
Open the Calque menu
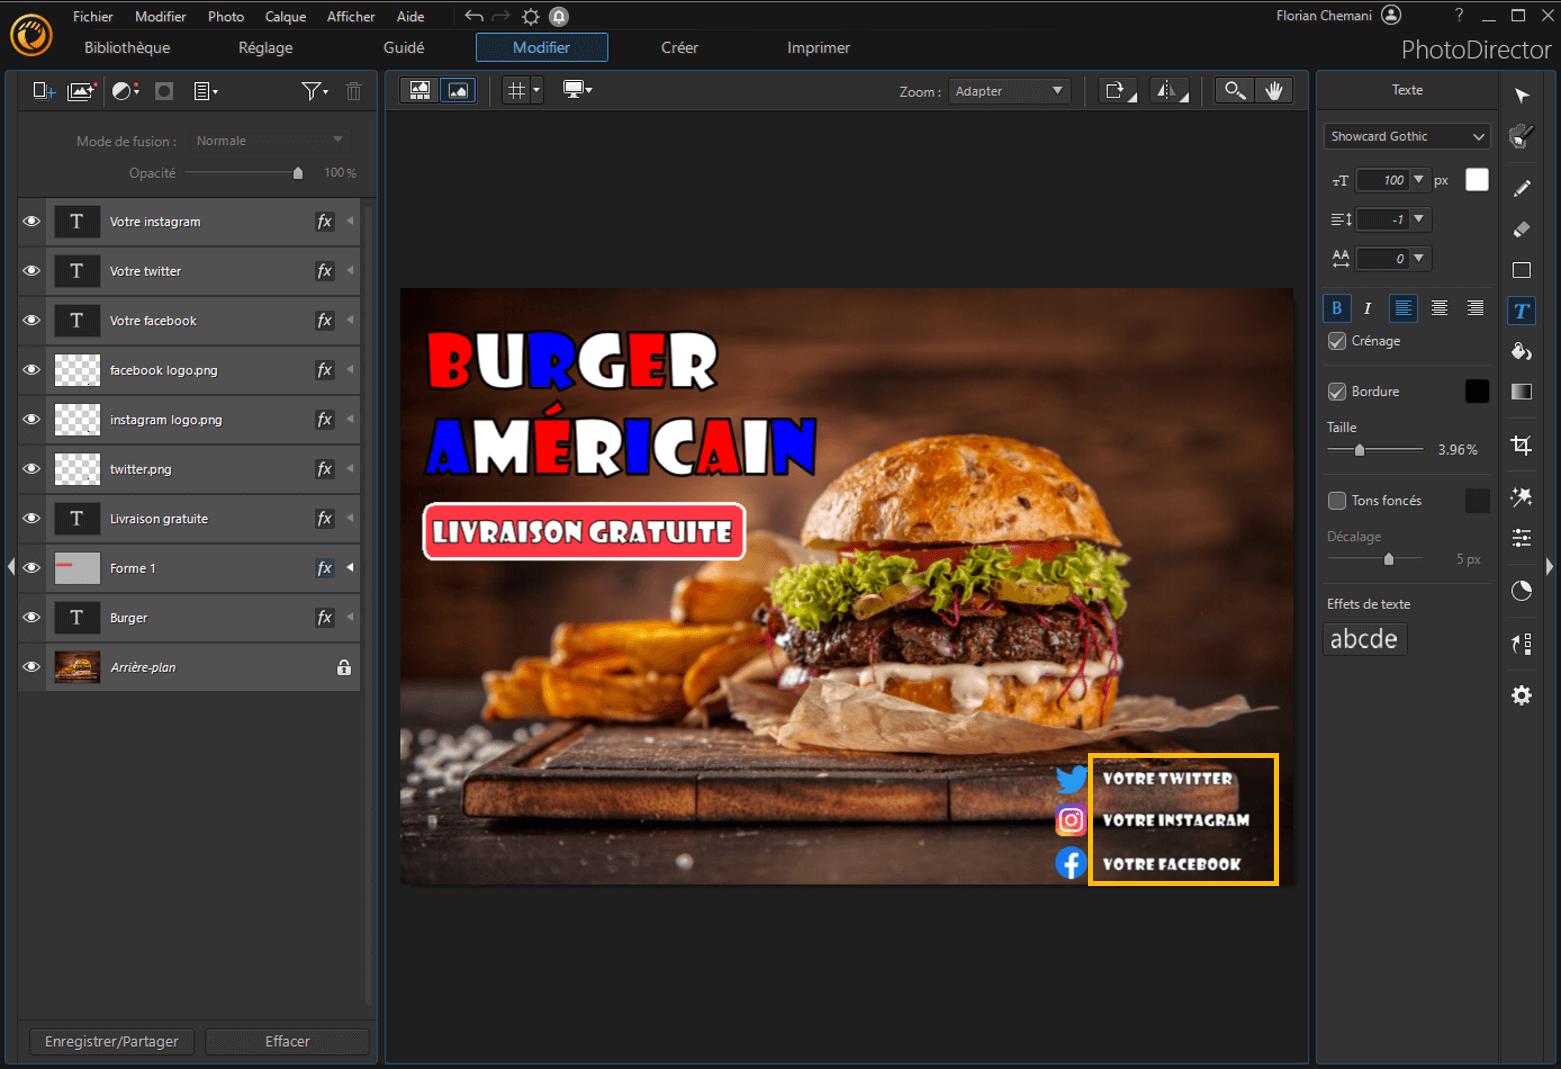[x=285, y=16]
